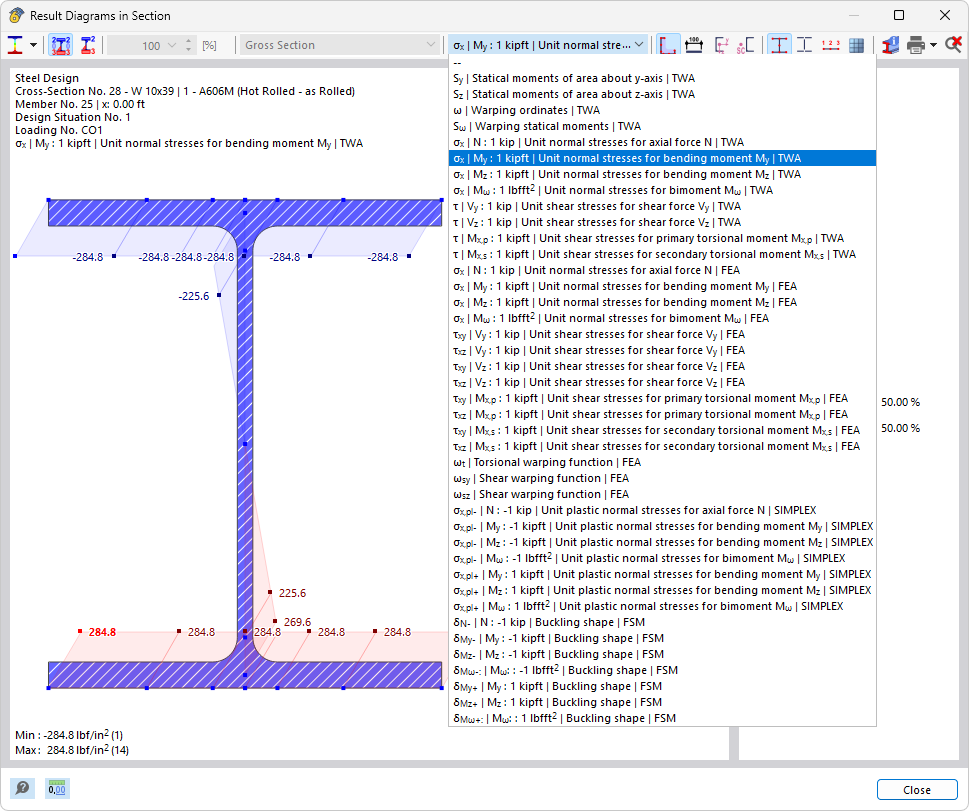This screenshot has height=811, width=969.
Task: Select τxy Vy shear force FEA entry
Action: tap(662, 334)
